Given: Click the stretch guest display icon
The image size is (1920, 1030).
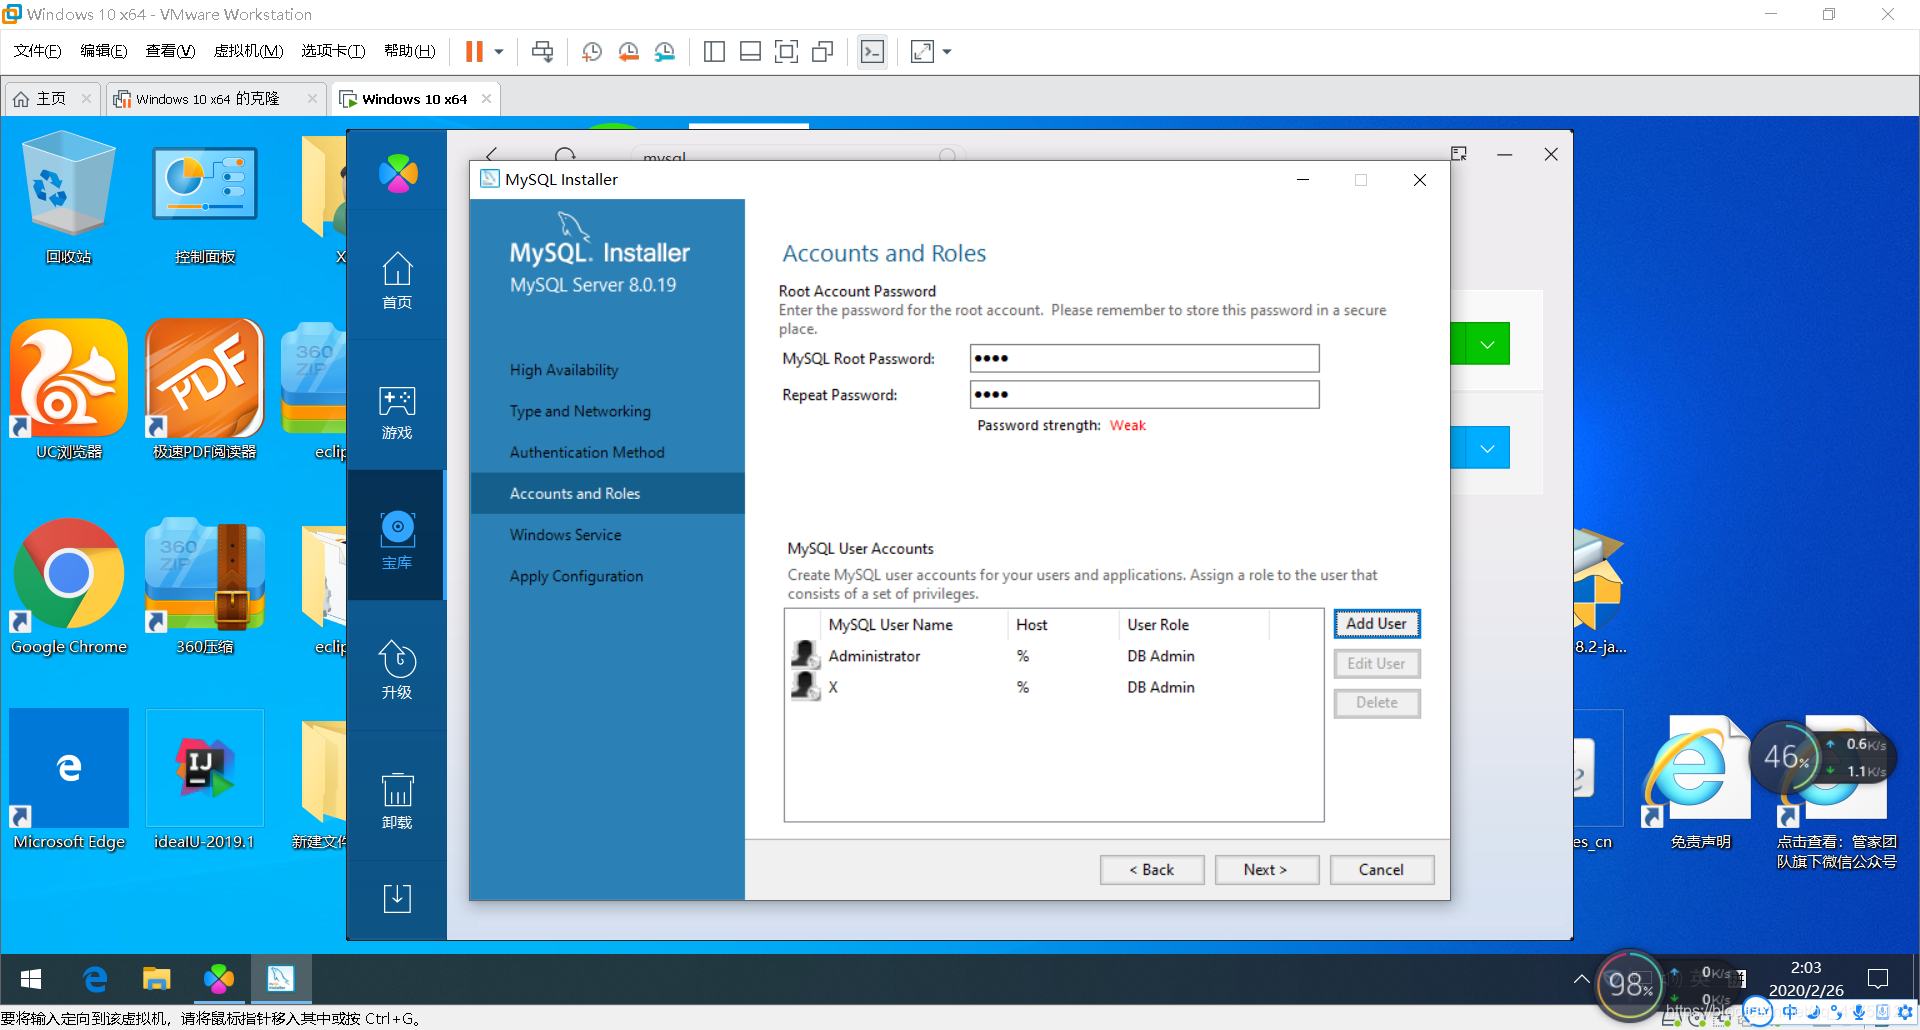Looking at the screenshot, I should (922, 52).
